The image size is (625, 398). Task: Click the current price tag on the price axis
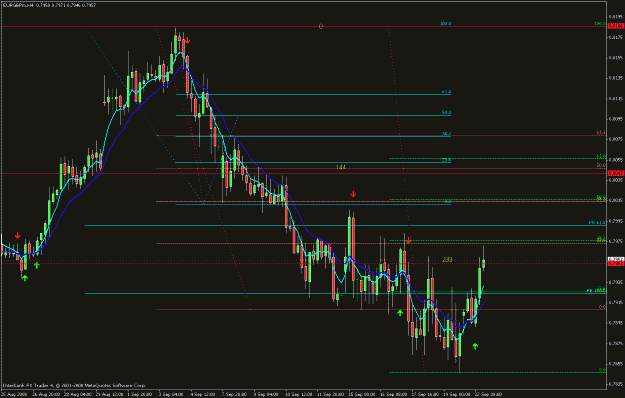[616, 259]
